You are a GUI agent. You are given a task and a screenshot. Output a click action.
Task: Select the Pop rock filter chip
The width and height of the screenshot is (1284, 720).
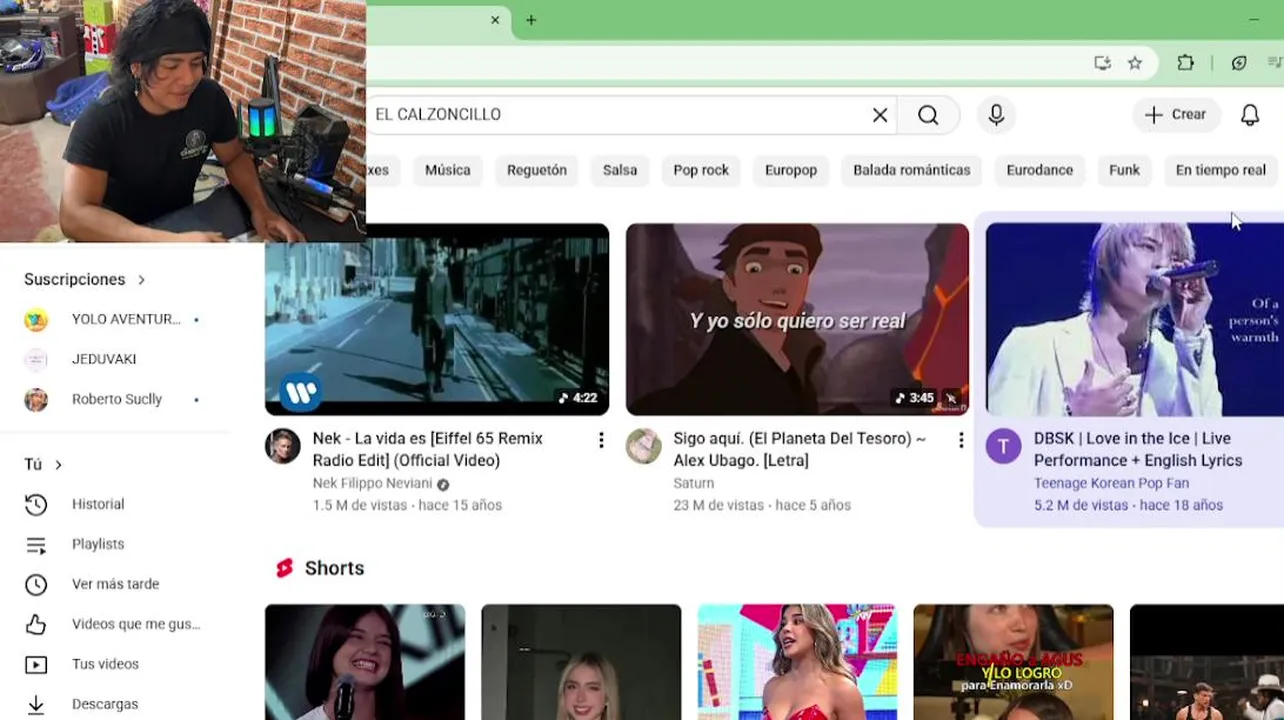point(701,170)
